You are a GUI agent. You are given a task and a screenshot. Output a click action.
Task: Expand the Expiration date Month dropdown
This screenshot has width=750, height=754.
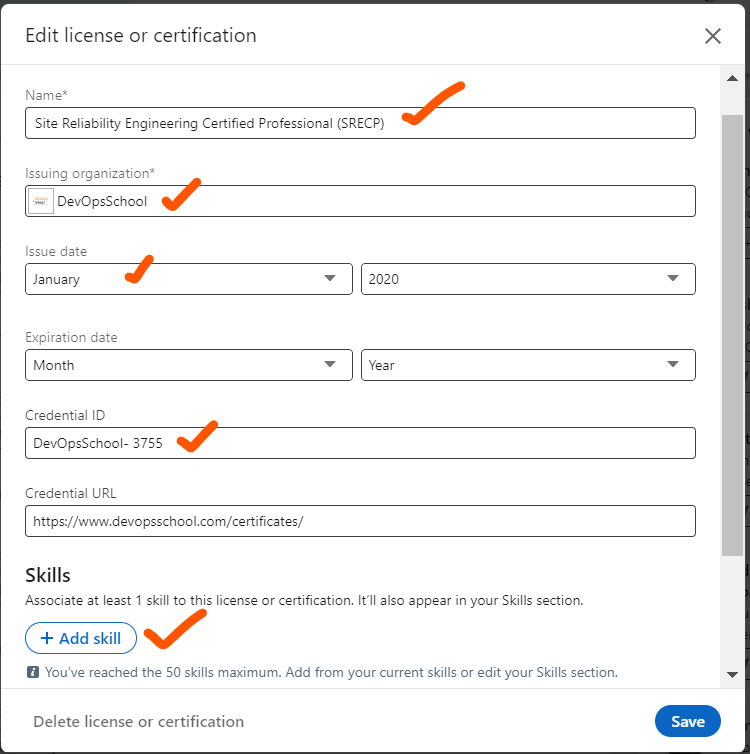tap(189, 365)
